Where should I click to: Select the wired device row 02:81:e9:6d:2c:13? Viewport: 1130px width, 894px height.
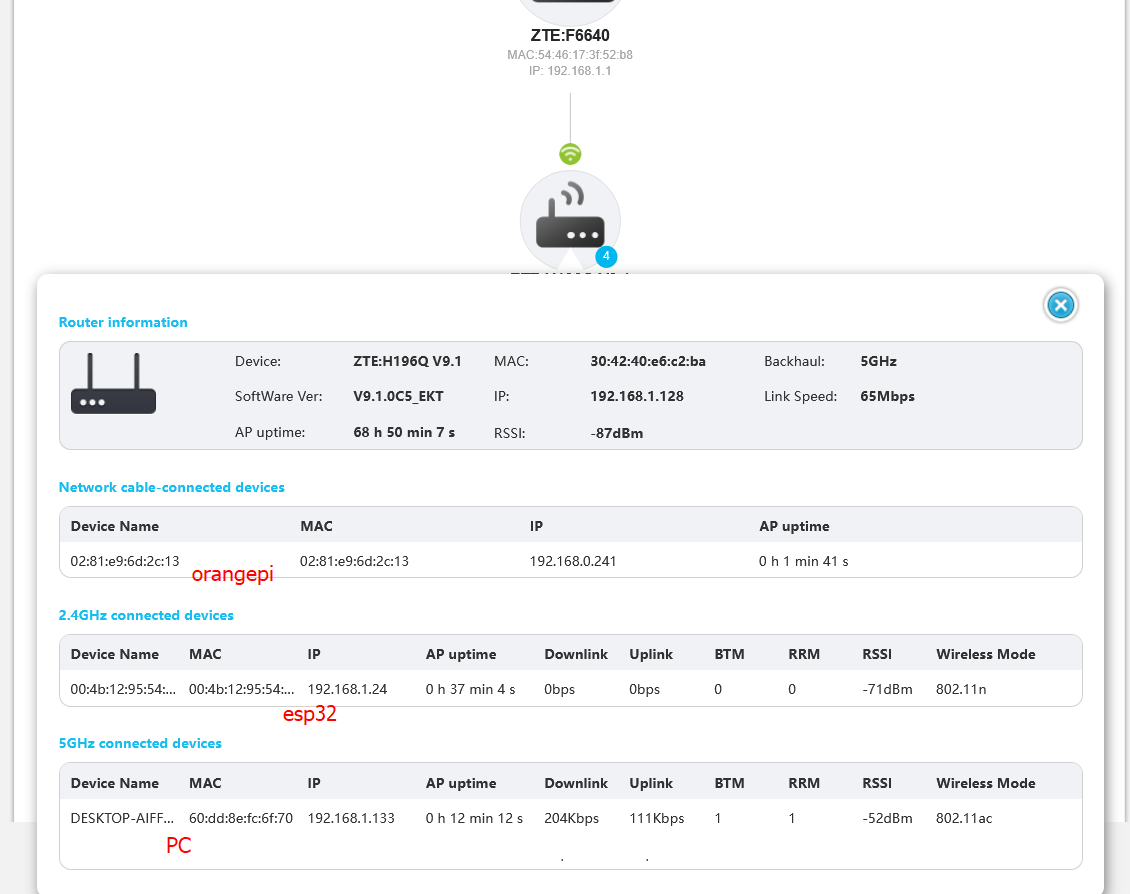tap(570, 560)
